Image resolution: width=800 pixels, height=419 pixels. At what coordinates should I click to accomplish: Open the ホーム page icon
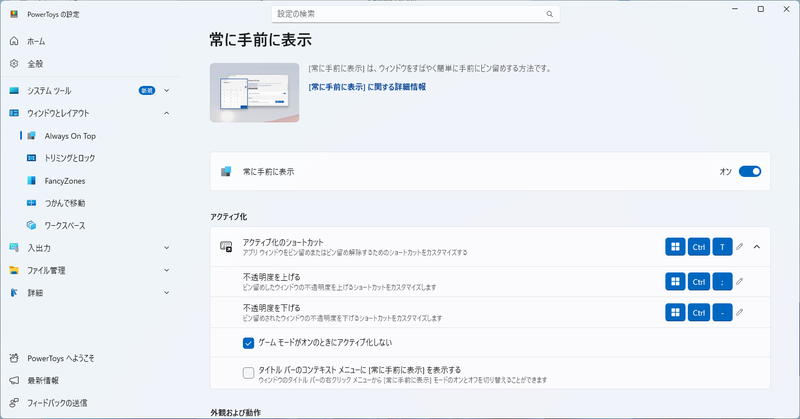pyautogui.click(x=14, y=41)
